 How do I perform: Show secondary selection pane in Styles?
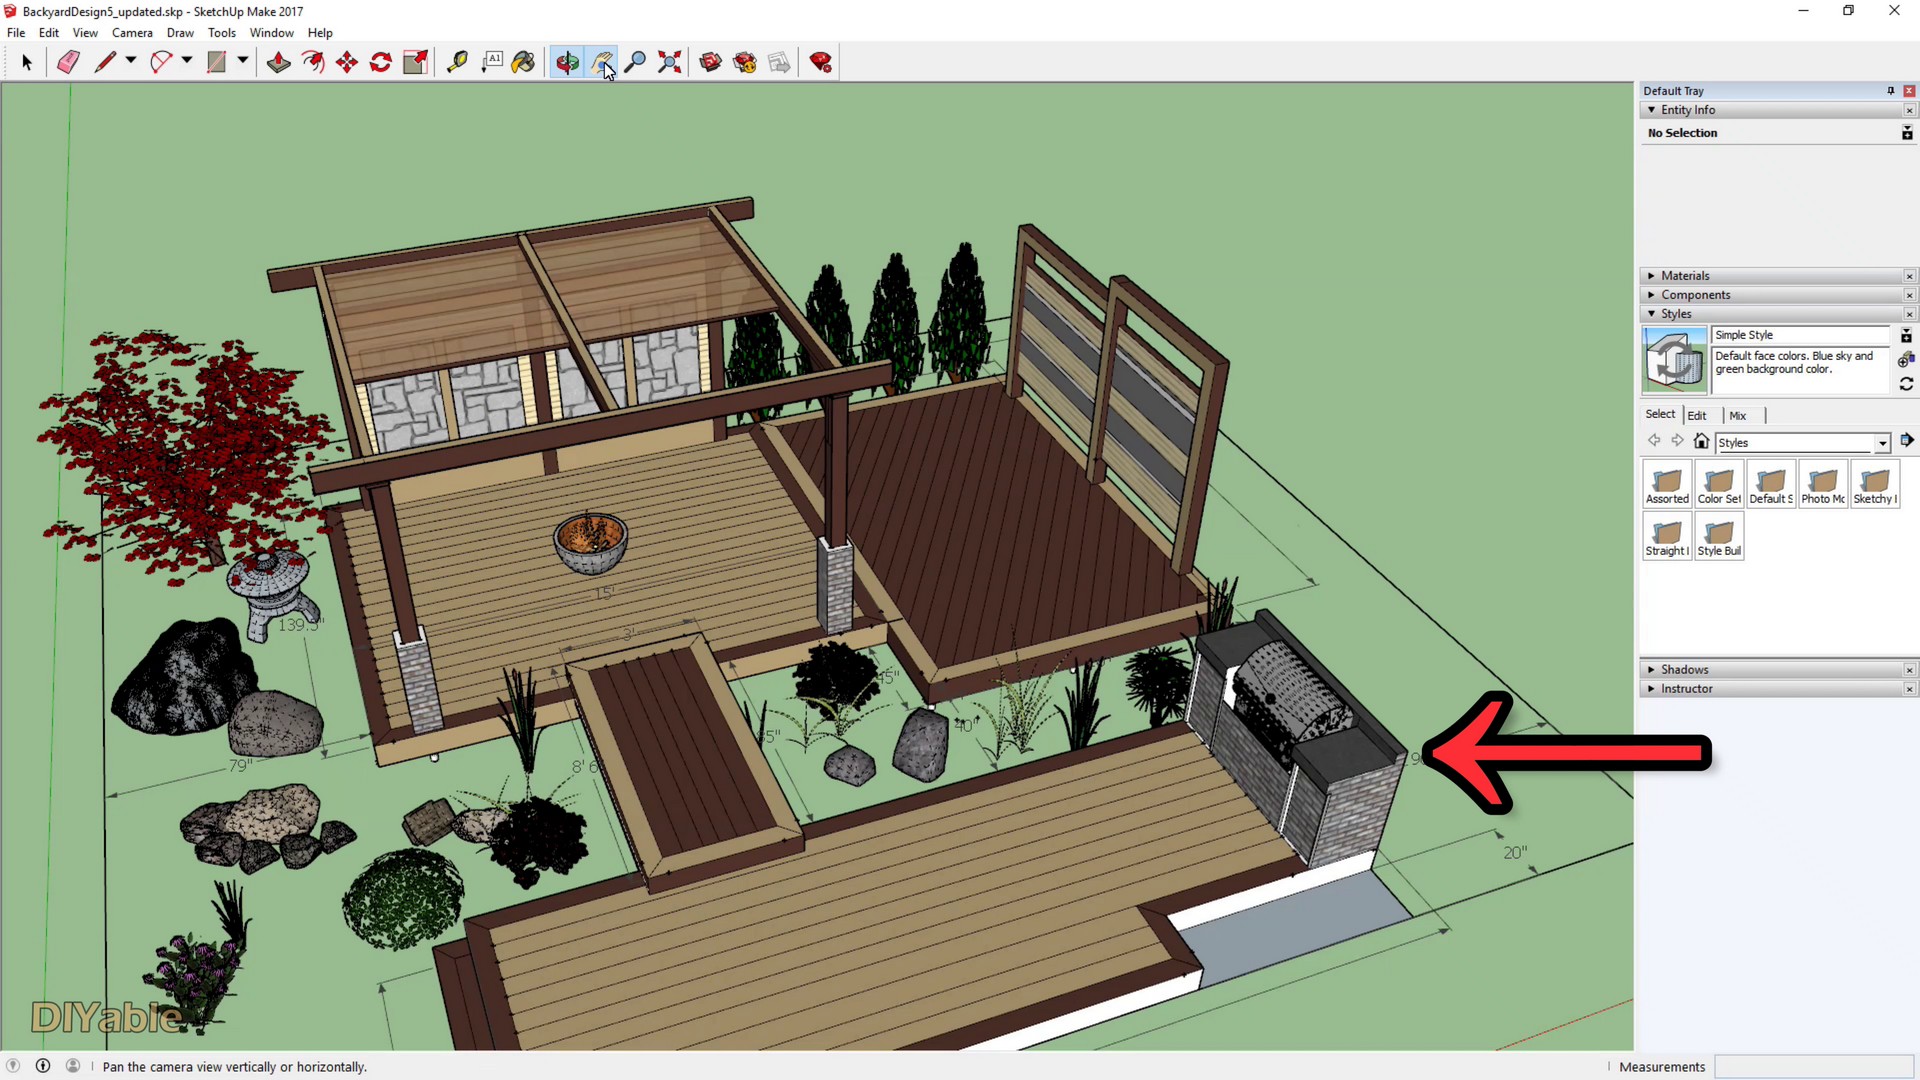click(1906, 336)
